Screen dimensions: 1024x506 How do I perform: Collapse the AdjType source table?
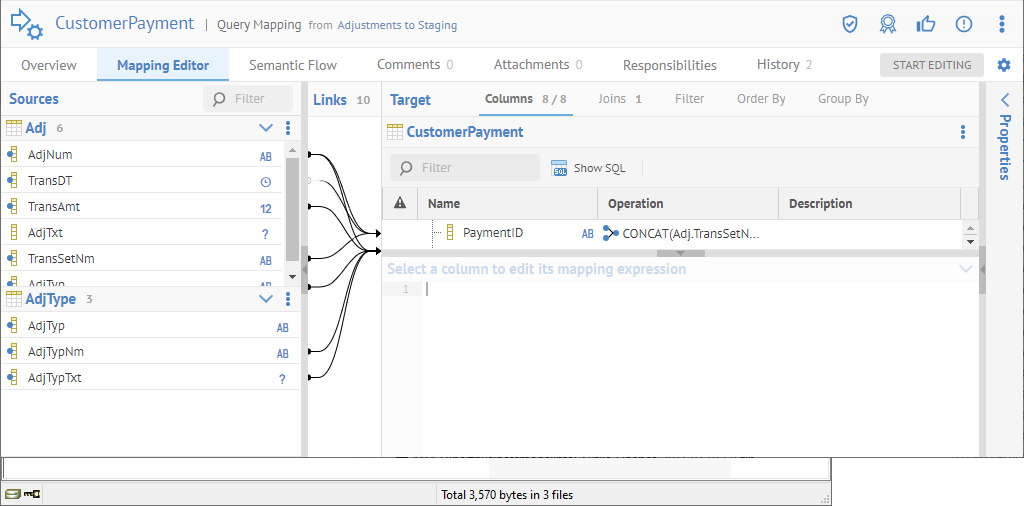coord(266,299)
